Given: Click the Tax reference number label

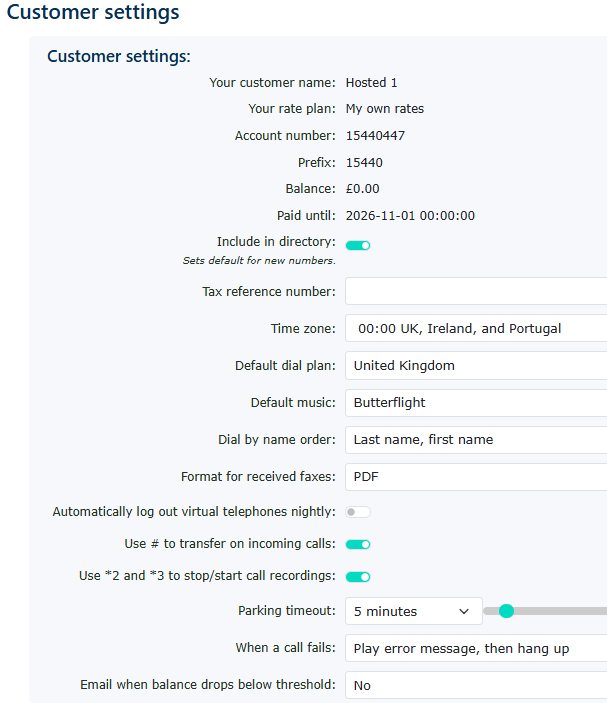Looking at the screenshot, I should 269,291.
